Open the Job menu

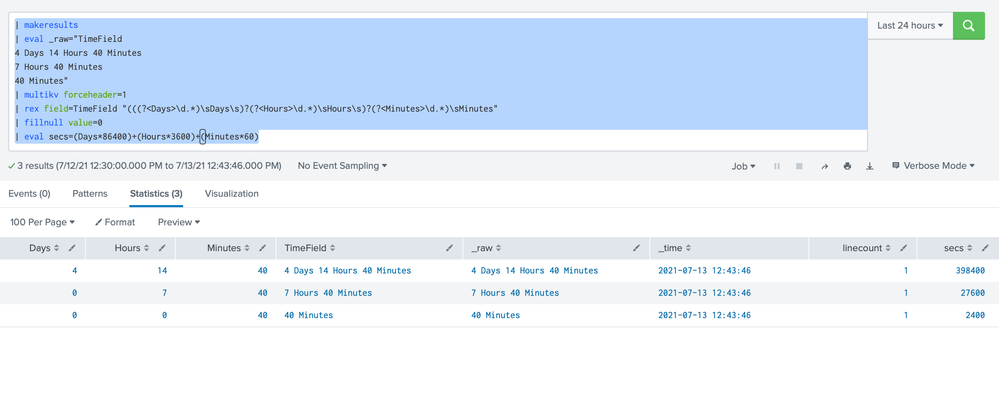743,166
